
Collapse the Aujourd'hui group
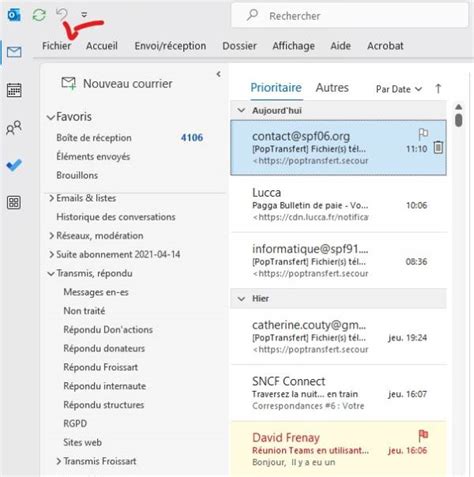coord(241,110)
